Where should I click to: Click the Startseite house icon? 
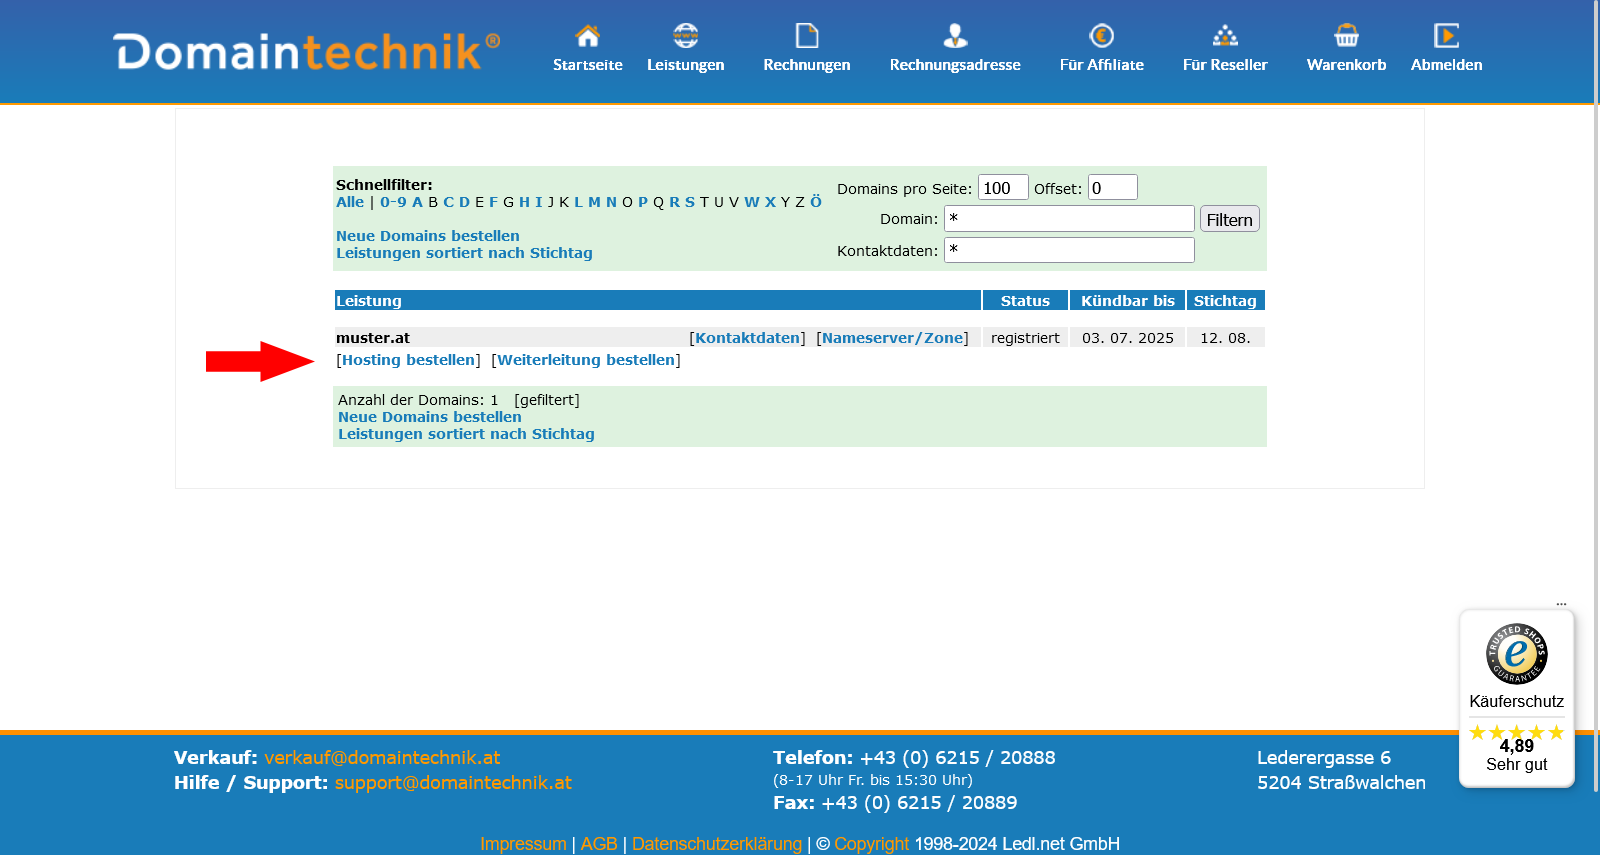[x=587, y=37]
